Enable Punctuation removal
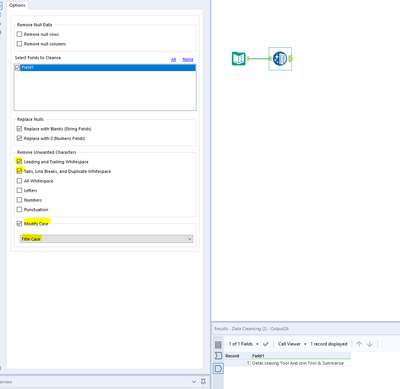This screenshot has height=389, width=400. [19, 209]
